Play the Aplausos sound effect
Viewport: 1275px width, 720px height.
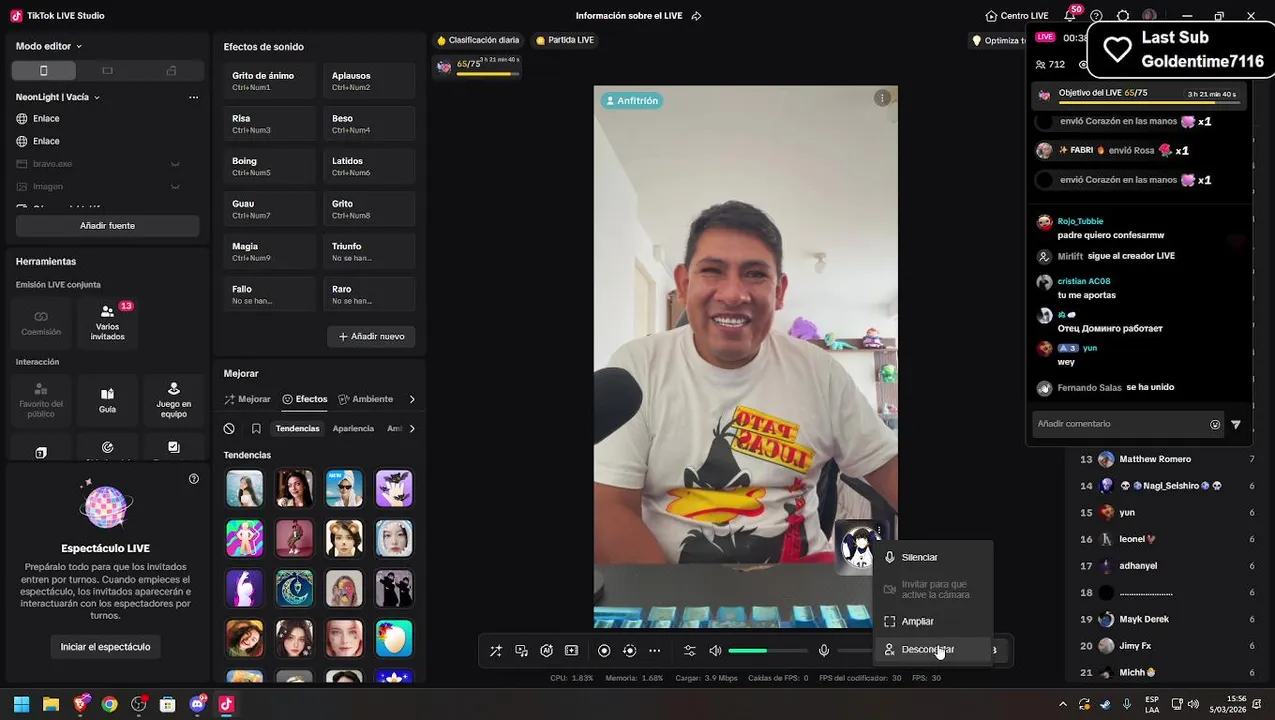(x=369, y=81)
